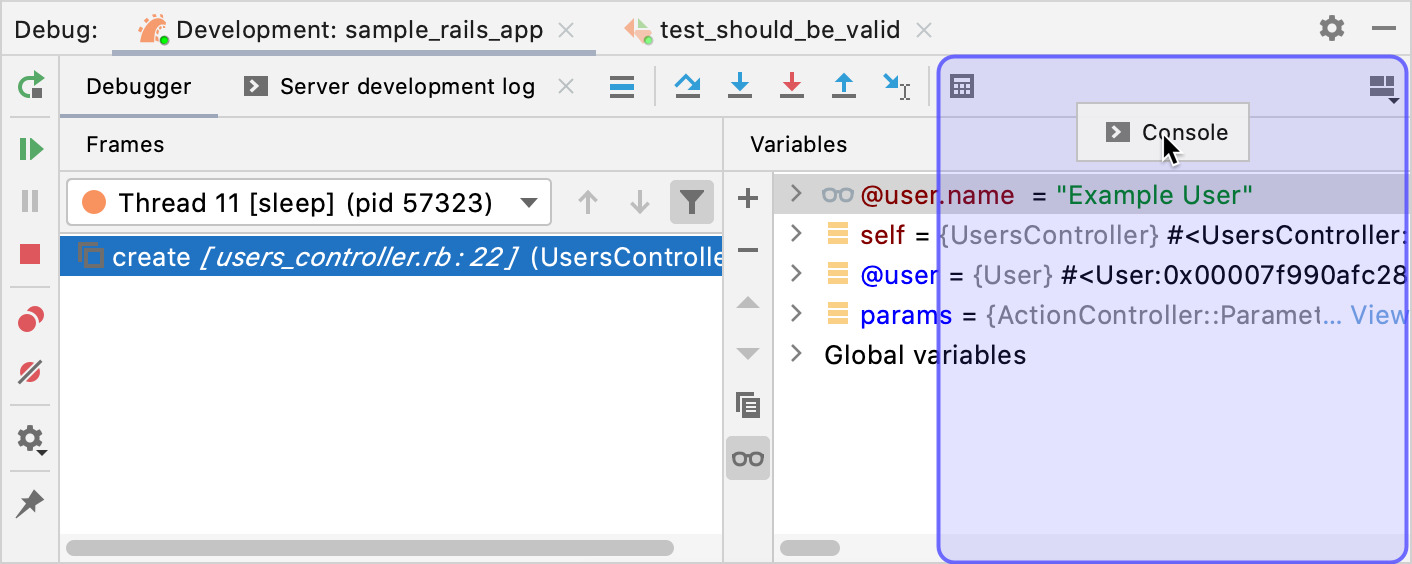Mute breakpoints in the sidebar
This screenshot has height=564, width=1412.
(31, 372)
